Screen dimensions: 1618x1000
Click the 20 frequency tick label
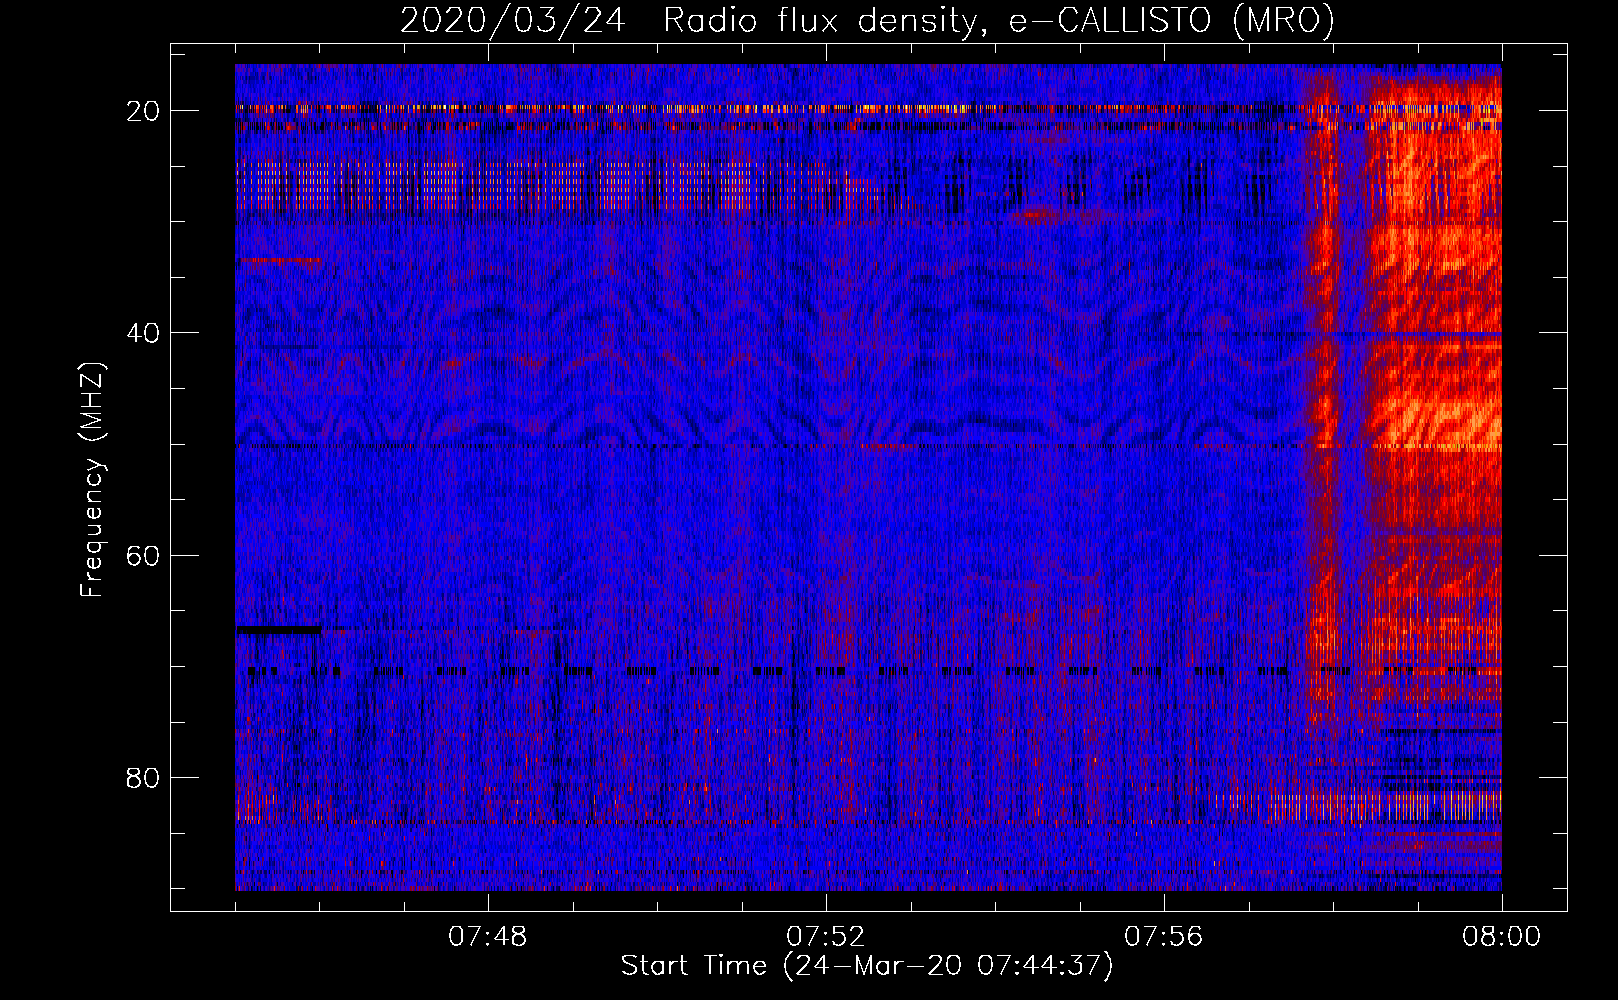pyautogui.click(x=144, y=111)
